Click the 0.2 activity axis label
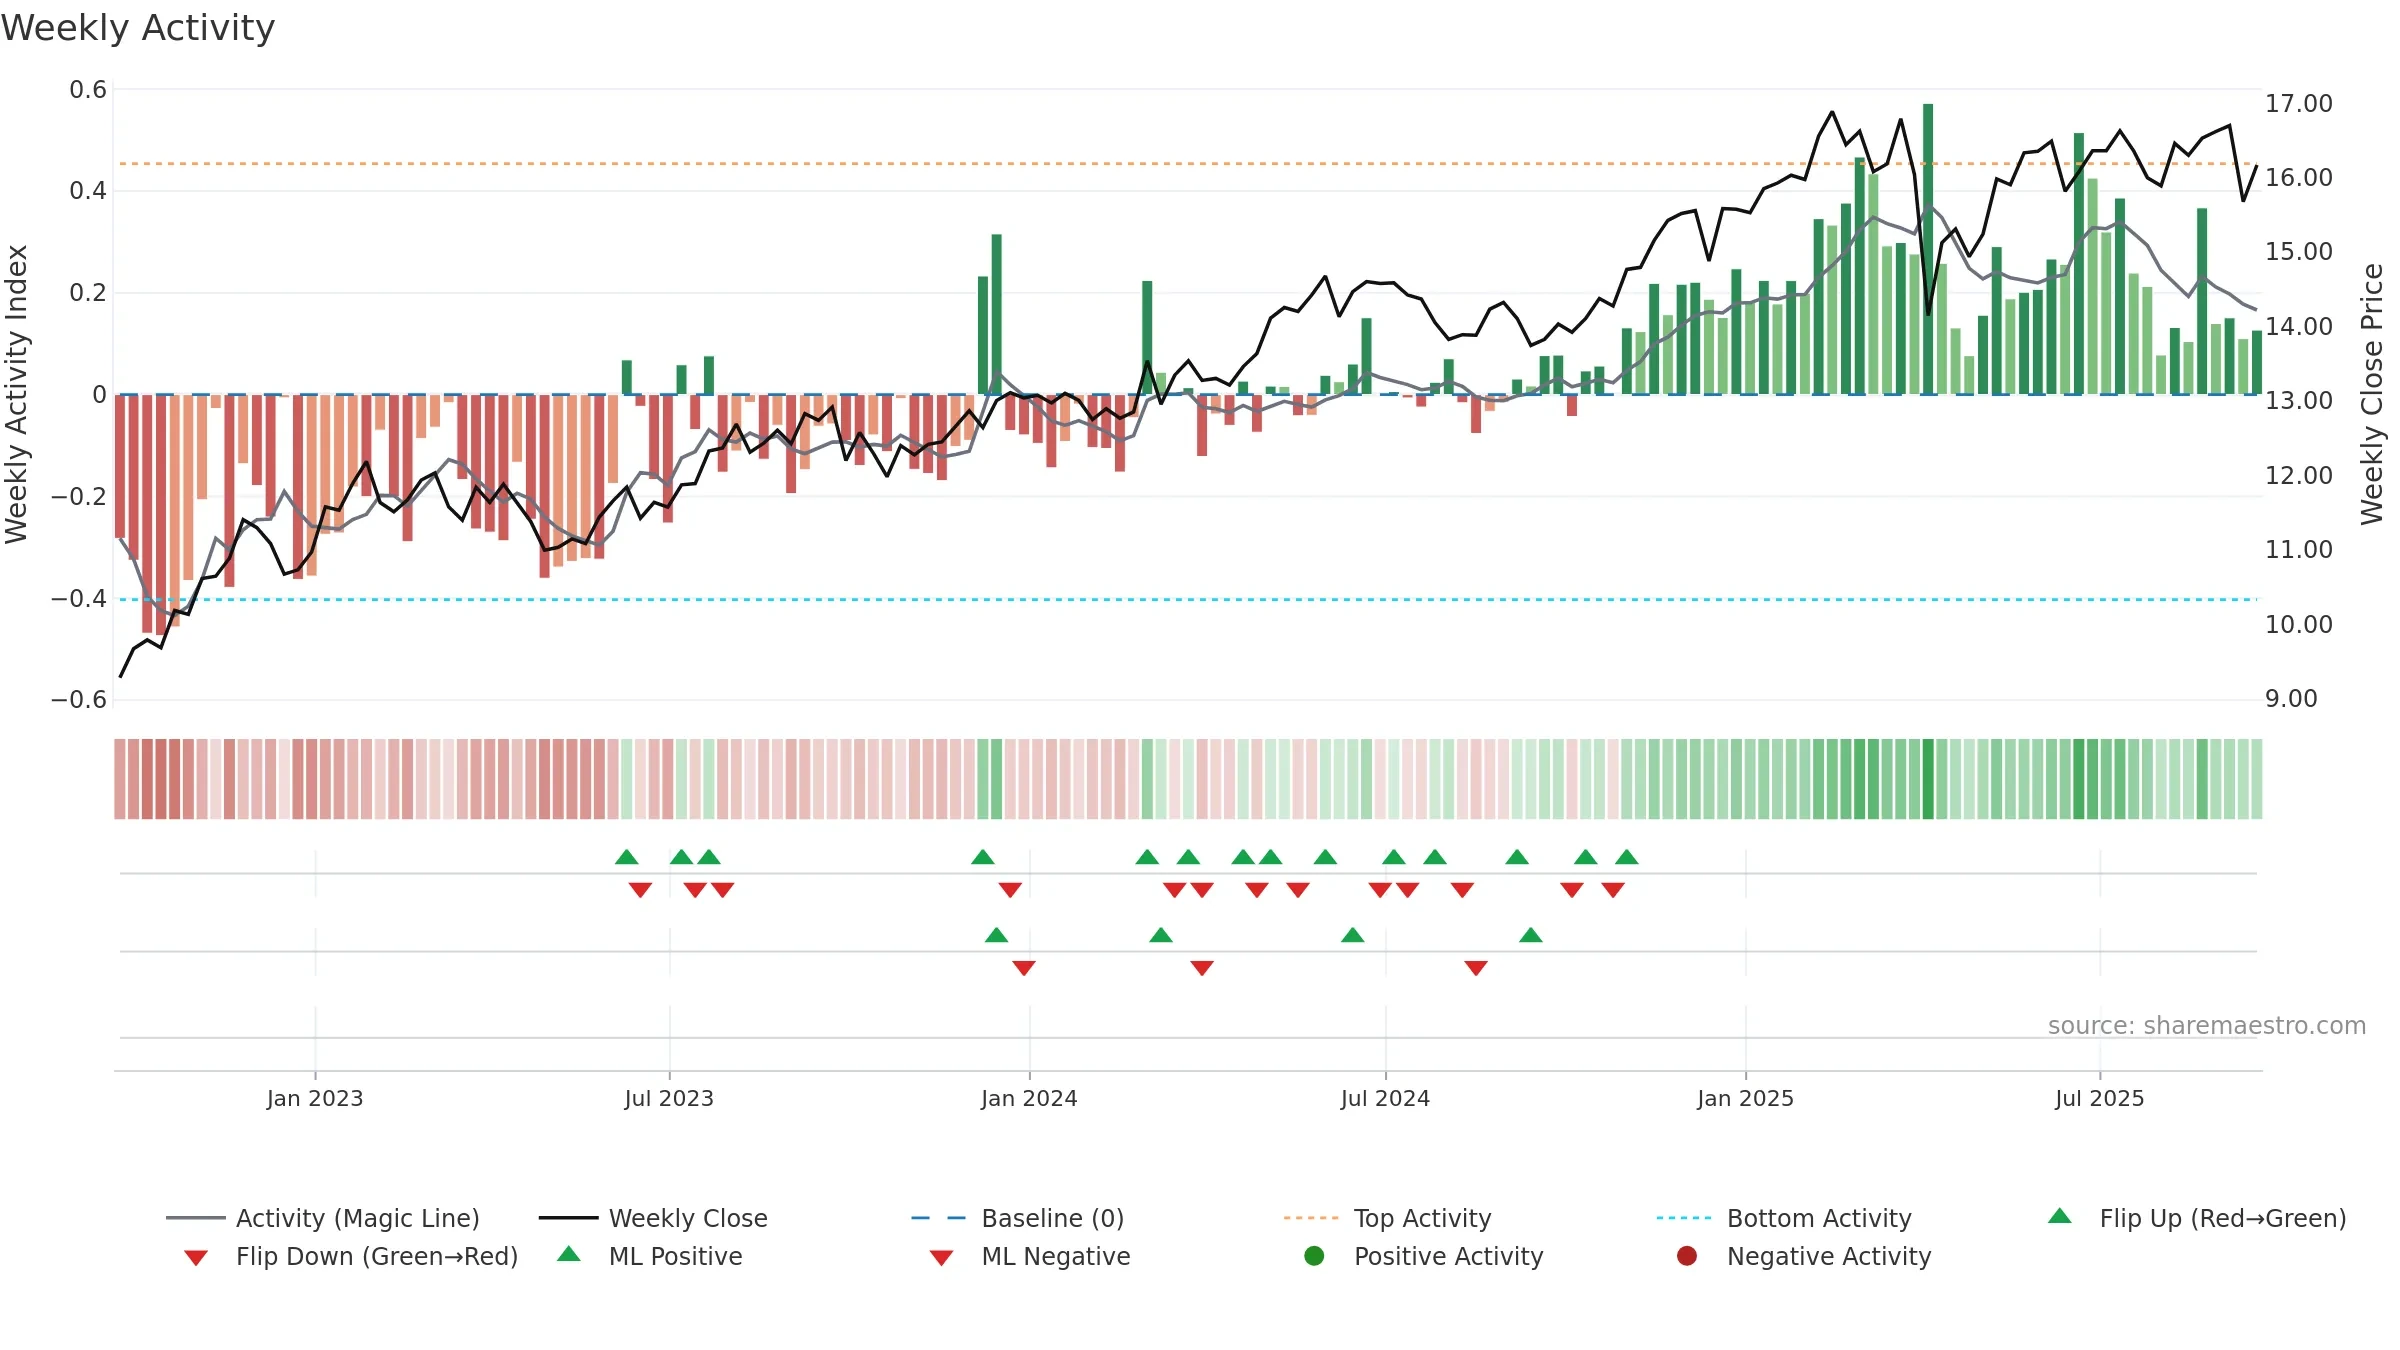This screenshot has height=1350, width=2400. tap(88, 293)
